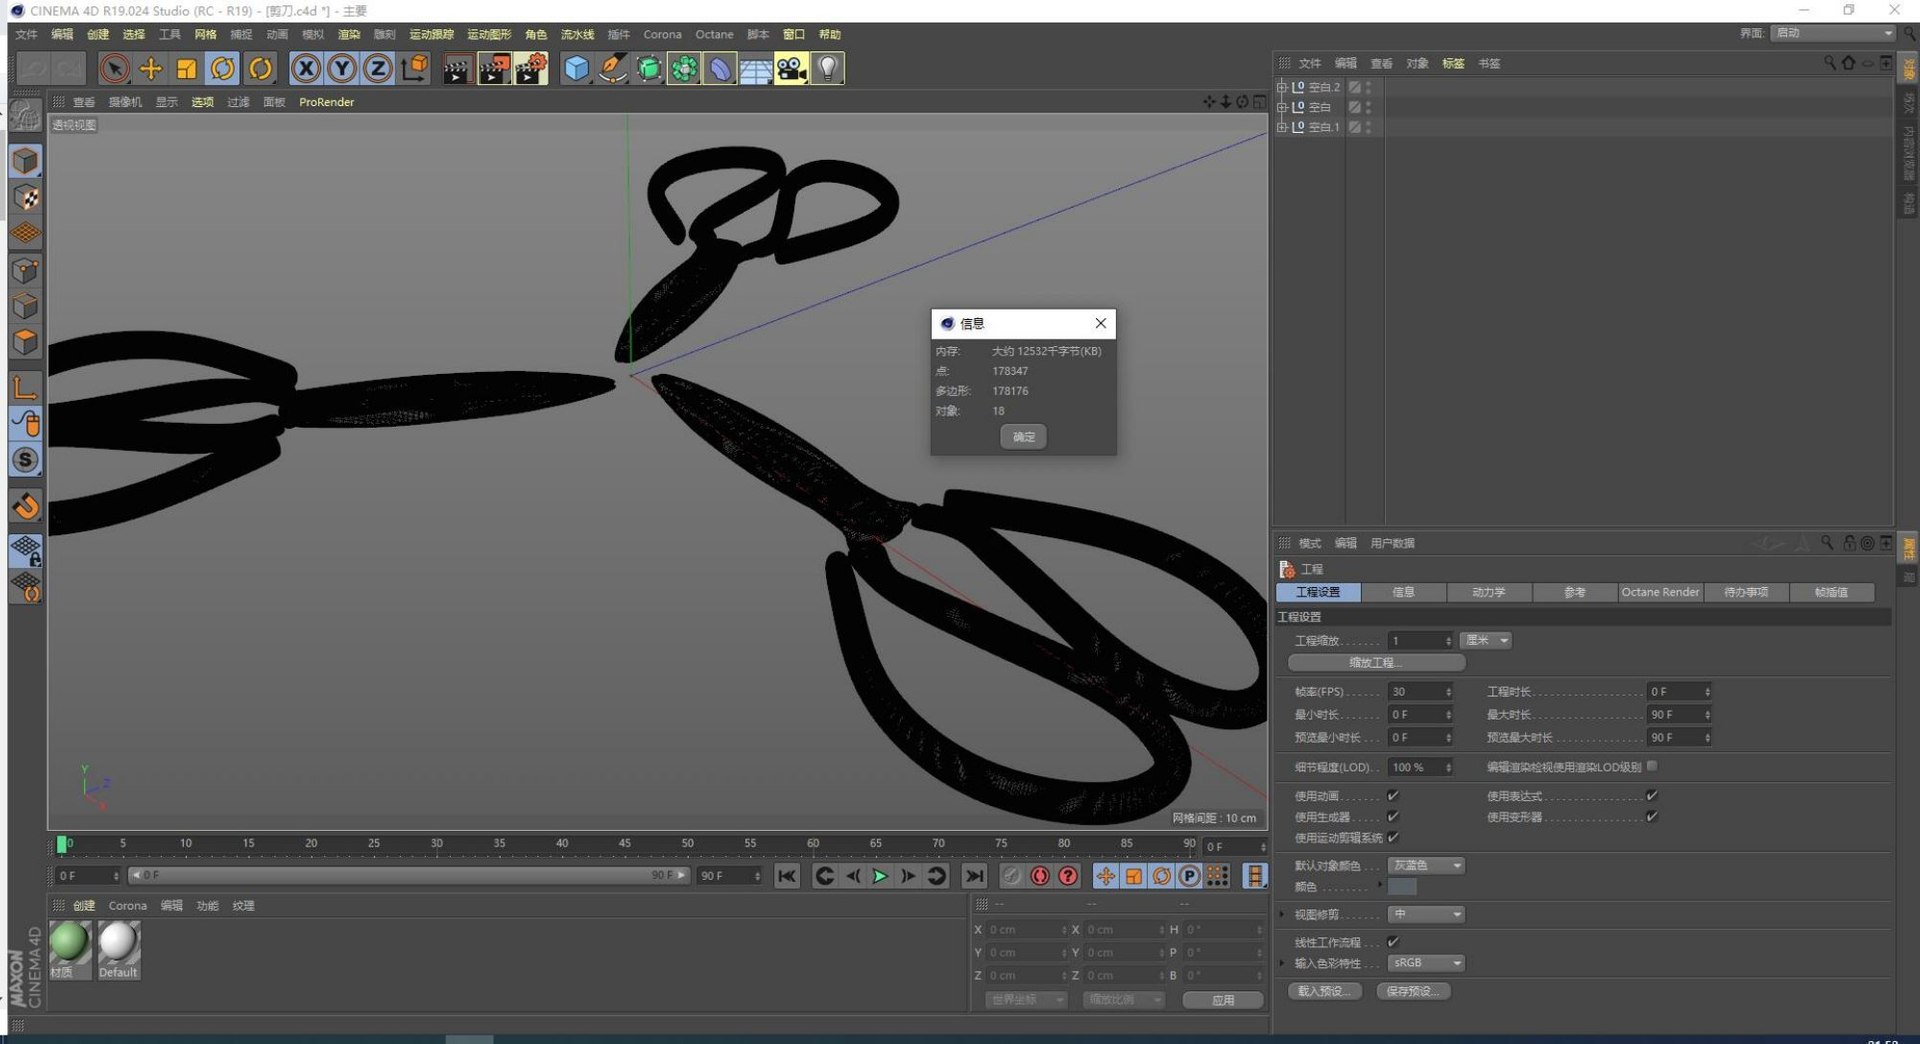
Task: Toggle the Y axis lock icon
Action: 342,68
